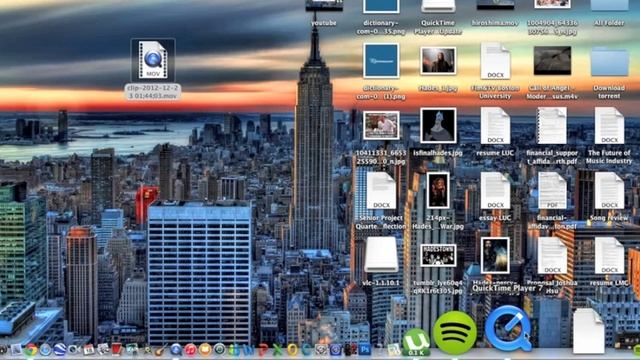Open Google Earth from the dock
Image resolution: width=640 pixels, height=360 pixels.
59,349
